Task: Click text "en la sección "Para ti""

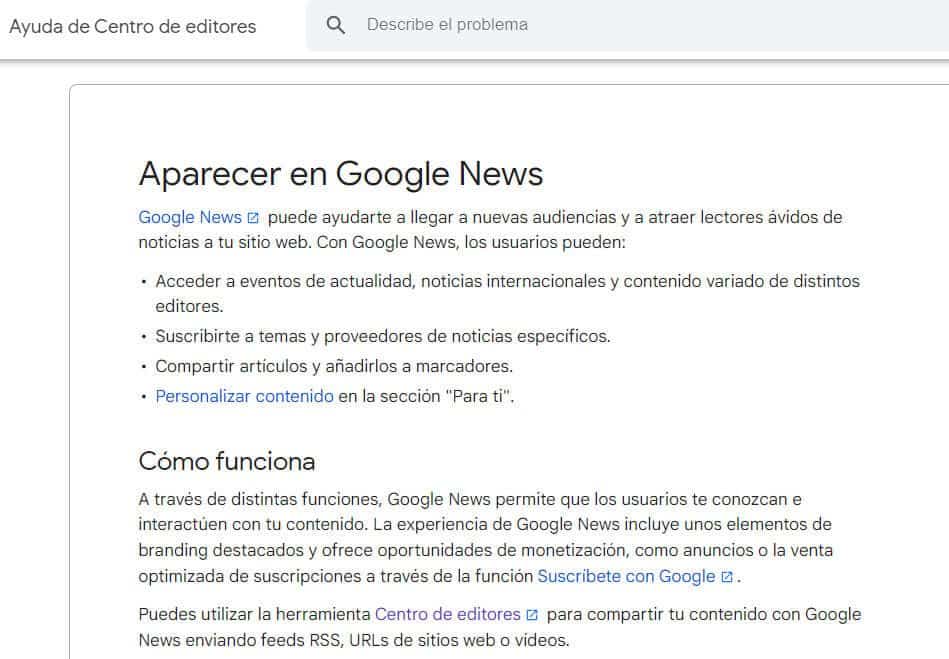Action: 426,396
